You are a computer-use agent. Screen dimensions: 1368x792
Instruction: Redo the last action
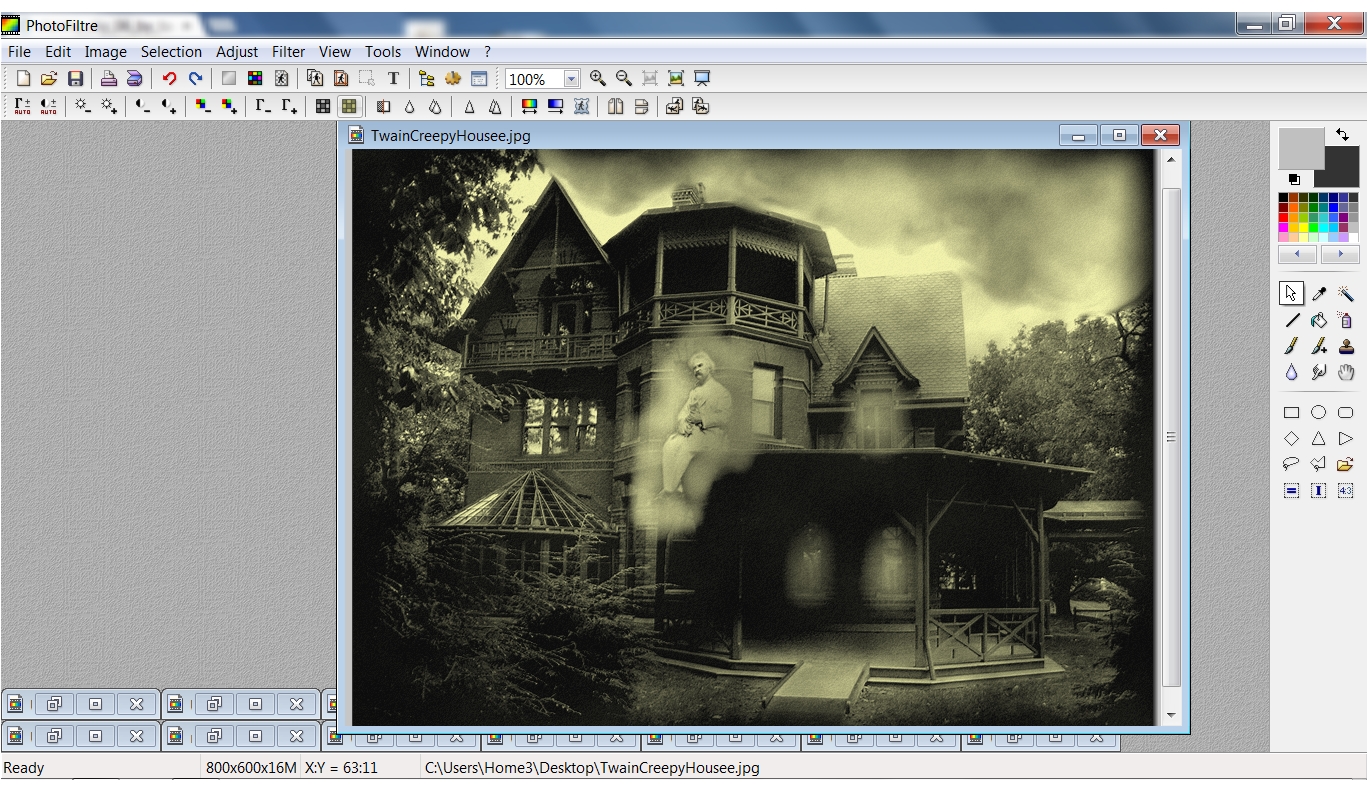pyautogui.click(x=195, y=79)
